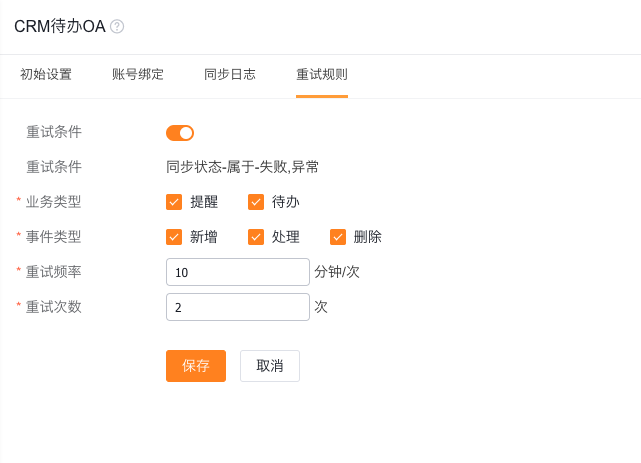Select the 重试规则 tab

click(322, 74)
